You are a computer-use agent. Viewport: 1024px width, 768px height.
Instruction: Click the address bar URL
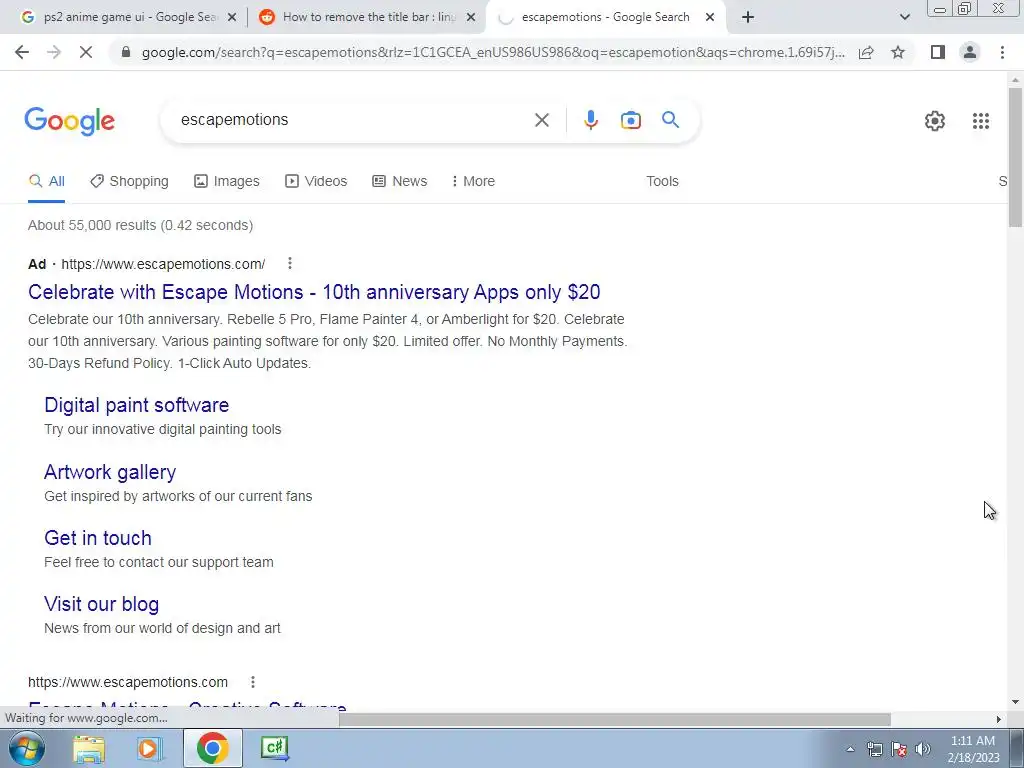point(493,52)
